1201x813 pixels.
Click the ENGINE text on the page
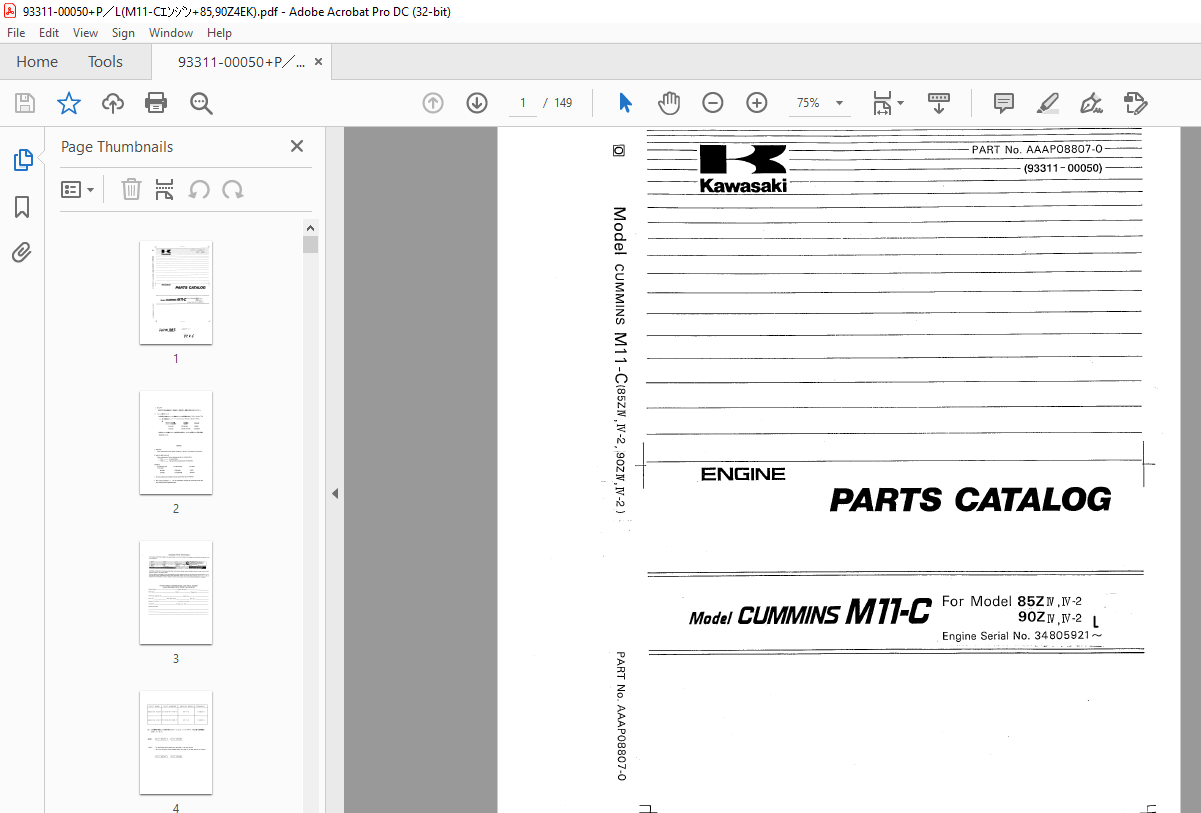(x=743, y=474)
